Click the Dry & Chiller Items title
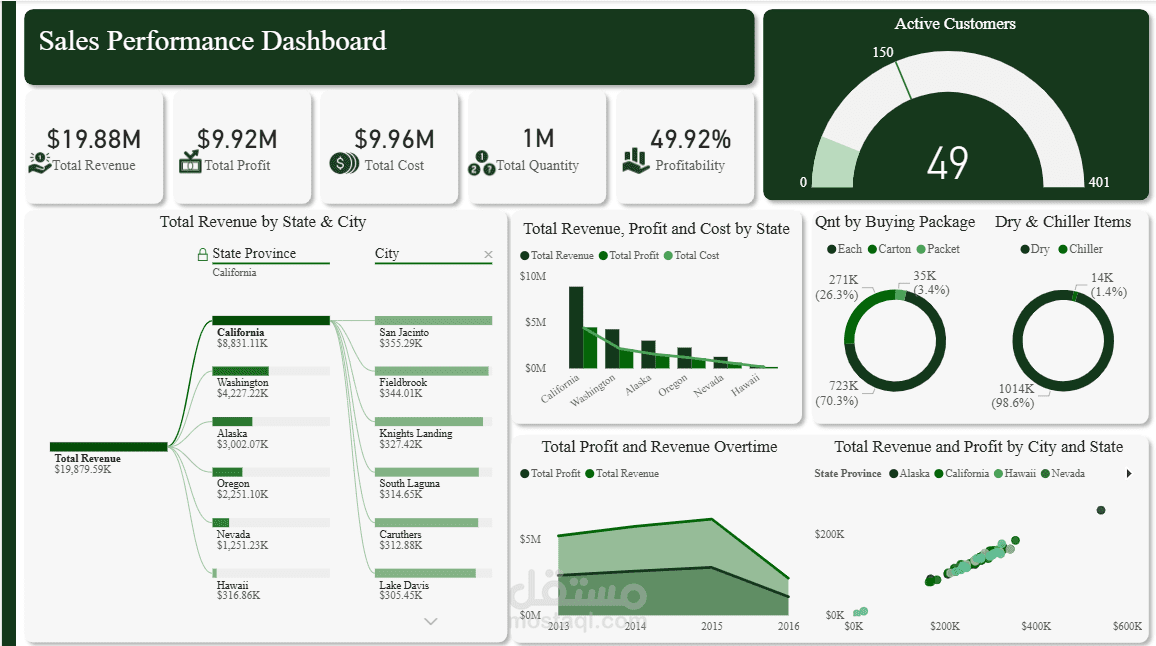Viewport: 1156px width, 646px height. 1062,222
